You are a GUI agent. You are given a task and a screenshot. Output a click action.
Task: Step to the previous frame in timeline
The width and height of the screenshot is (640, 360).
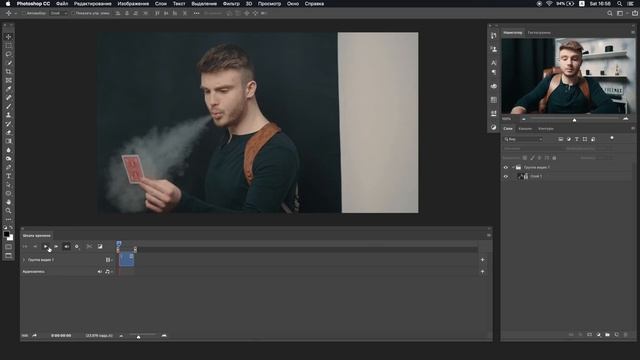tap(35, 247)
